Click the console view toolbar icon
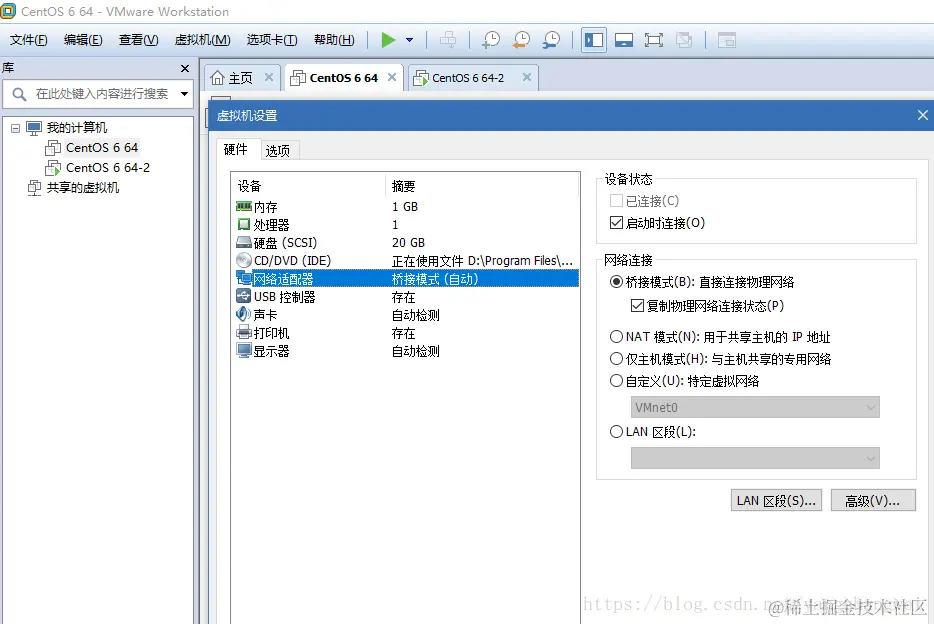Image resolution: width=934 pixels, height=624 pixels. coord(727,40)
